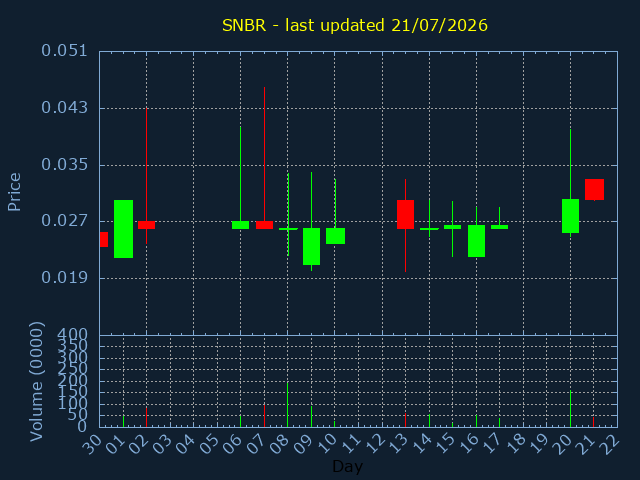The image size is (640, 480).
Task: Click the 0.027 price axis label
Action: click(64, 221)
